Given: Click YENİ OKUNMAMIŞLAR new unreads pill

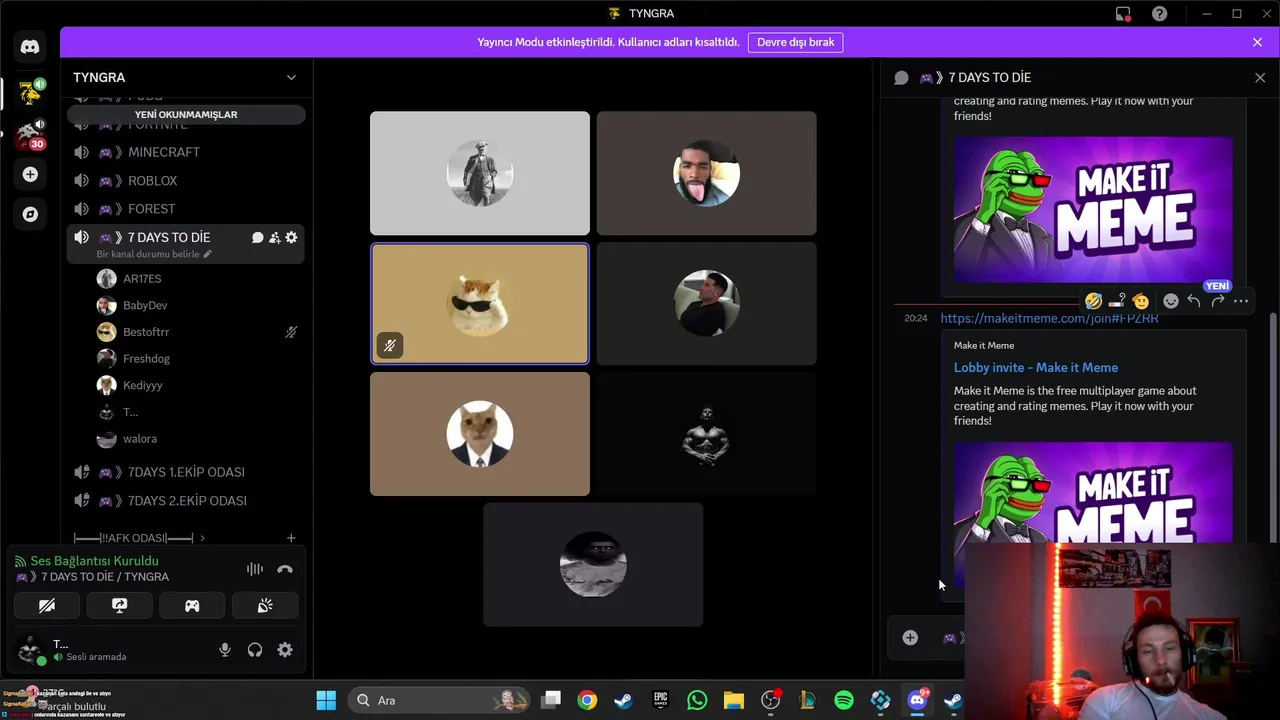Looking at the screenshot, I should [x=186, y=114].
